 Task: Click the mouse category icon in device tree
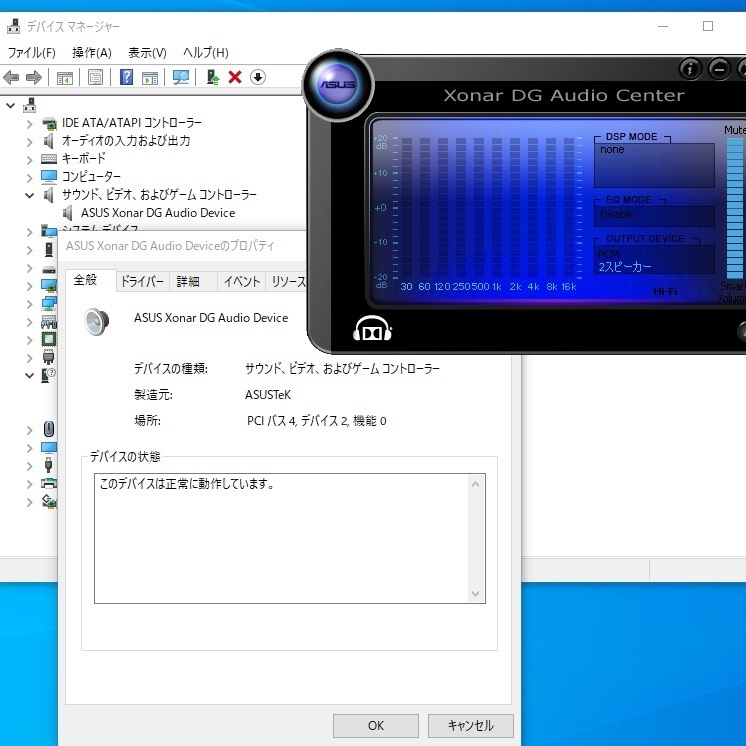click(x=49, y=429)
